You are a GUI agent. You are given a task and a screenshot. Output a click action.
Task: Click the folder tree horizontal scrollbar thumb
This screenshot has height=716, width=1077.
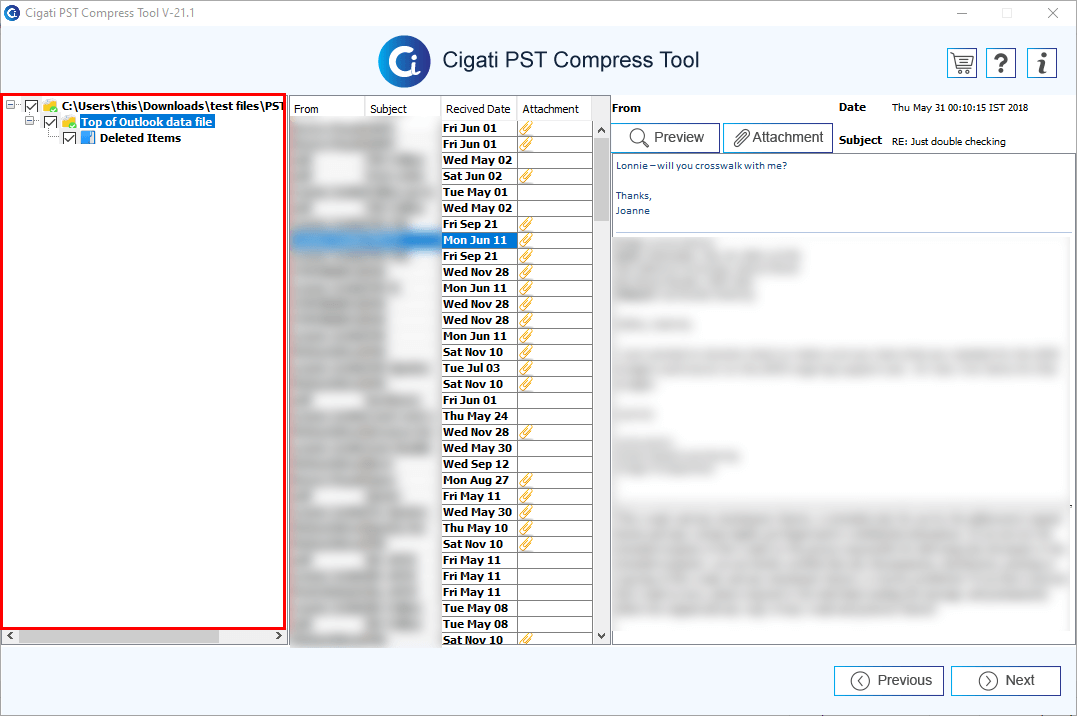119,636
